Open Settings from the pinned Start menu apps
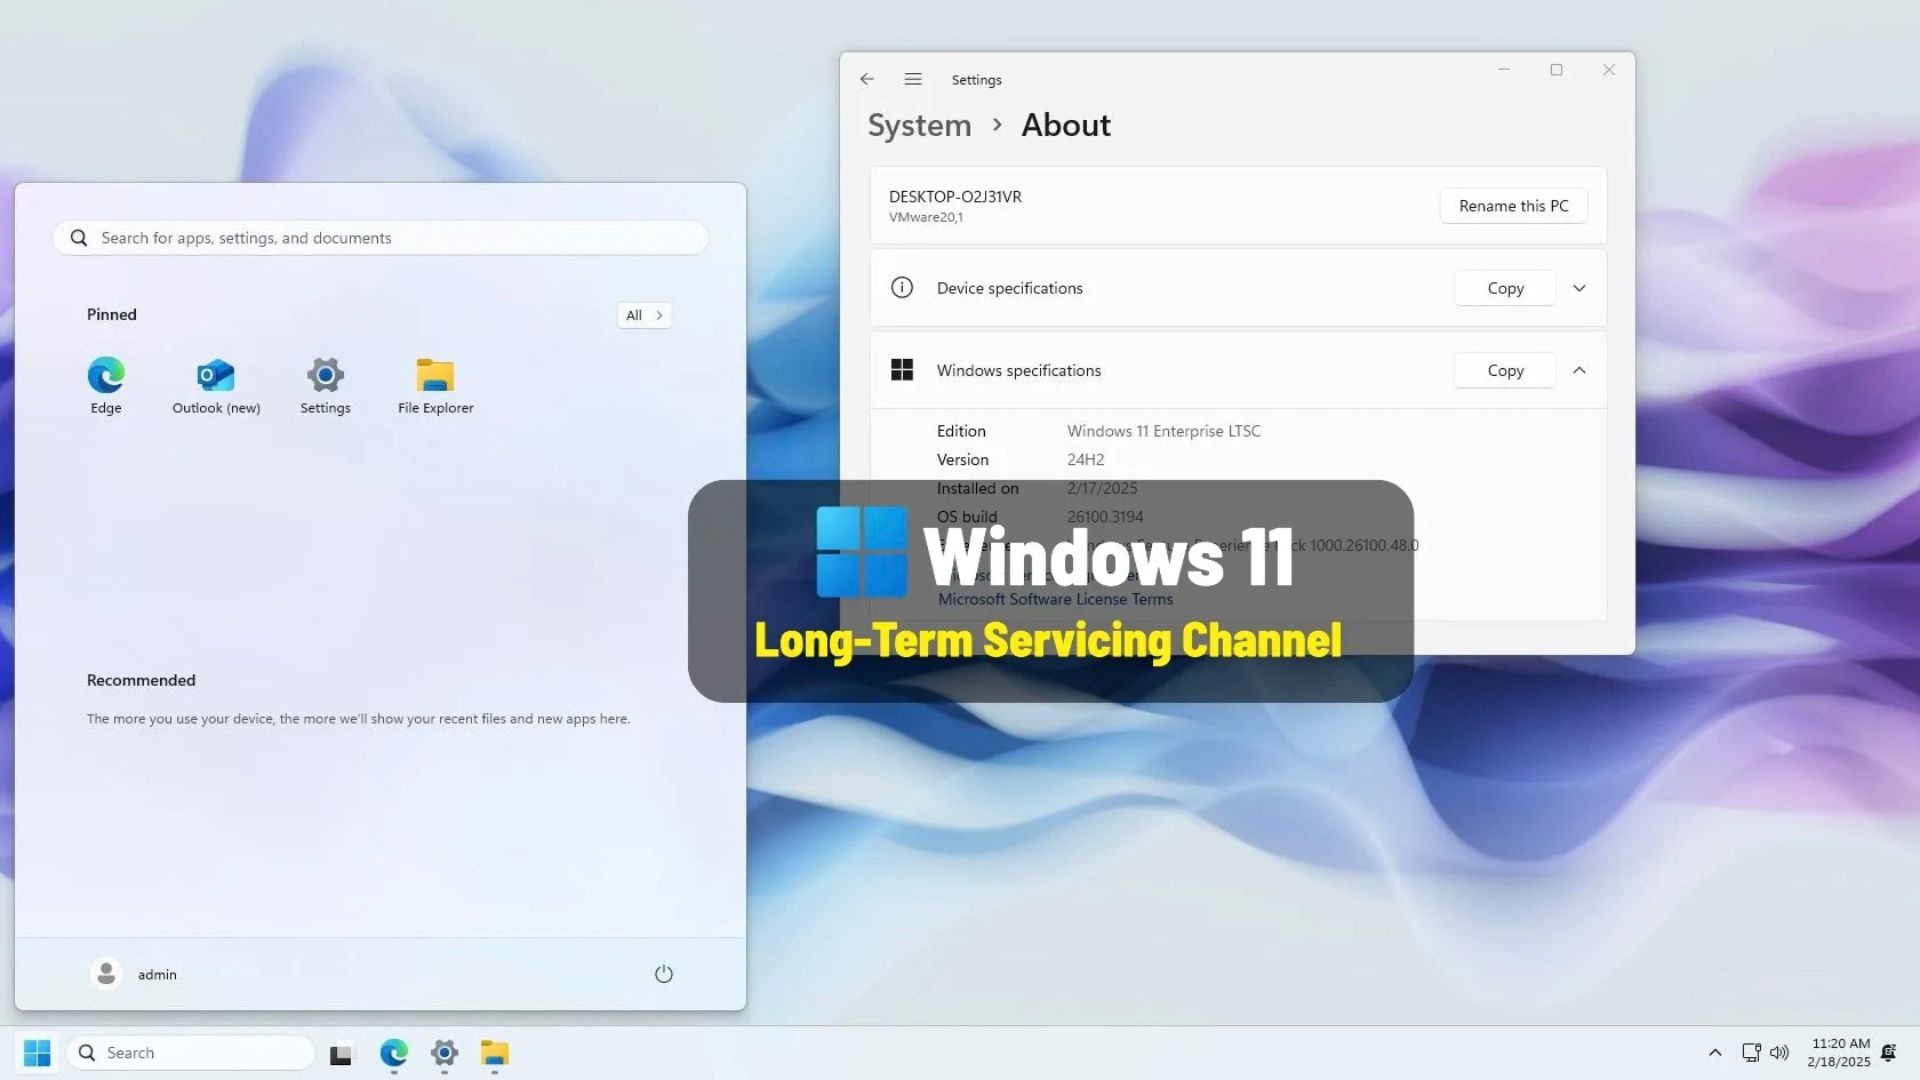Image resolution: width=1920 pixels, height=1080 pixels. click(324, 380)
